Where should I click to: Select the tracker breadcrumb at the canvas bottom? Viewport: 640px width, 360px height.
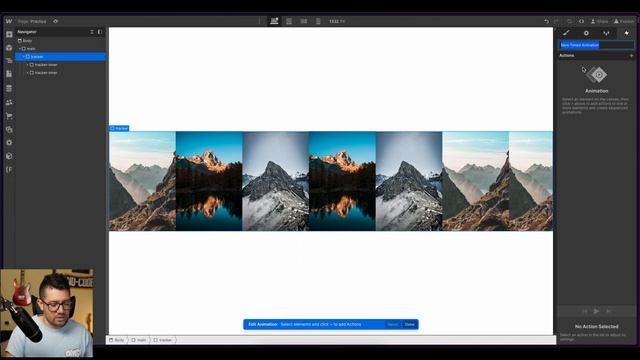pyautogui.click(x=163, y=340)
